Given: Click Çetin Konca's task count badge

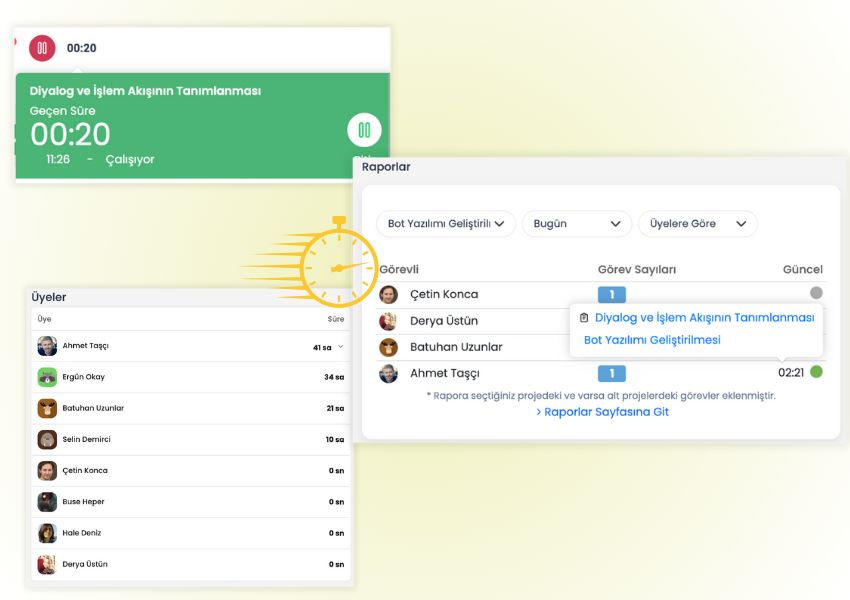Looking at the screenshot, I should pyautogui.click(x=611, y=295).
